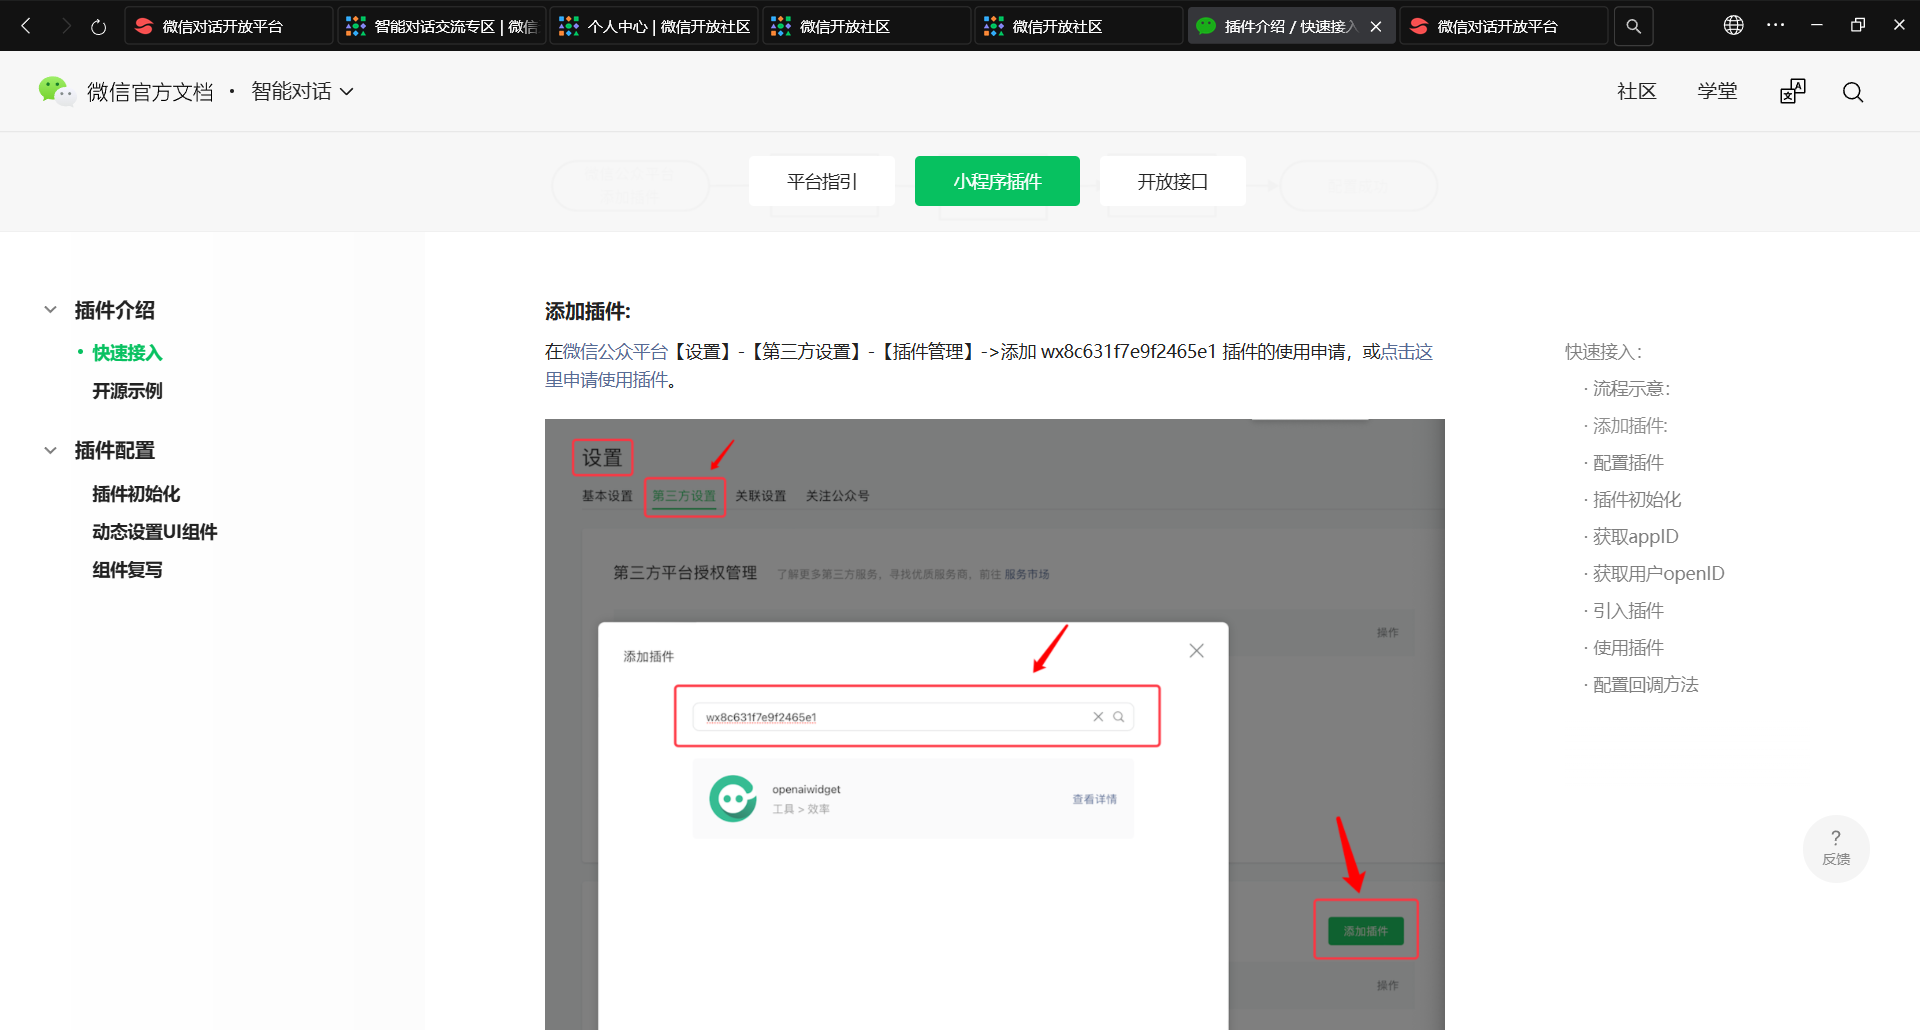Image resolution: width=1920 pixels, height=1030 pixels.
Task: Click the 快速接入: outline heading
Action: [1604, 352]
